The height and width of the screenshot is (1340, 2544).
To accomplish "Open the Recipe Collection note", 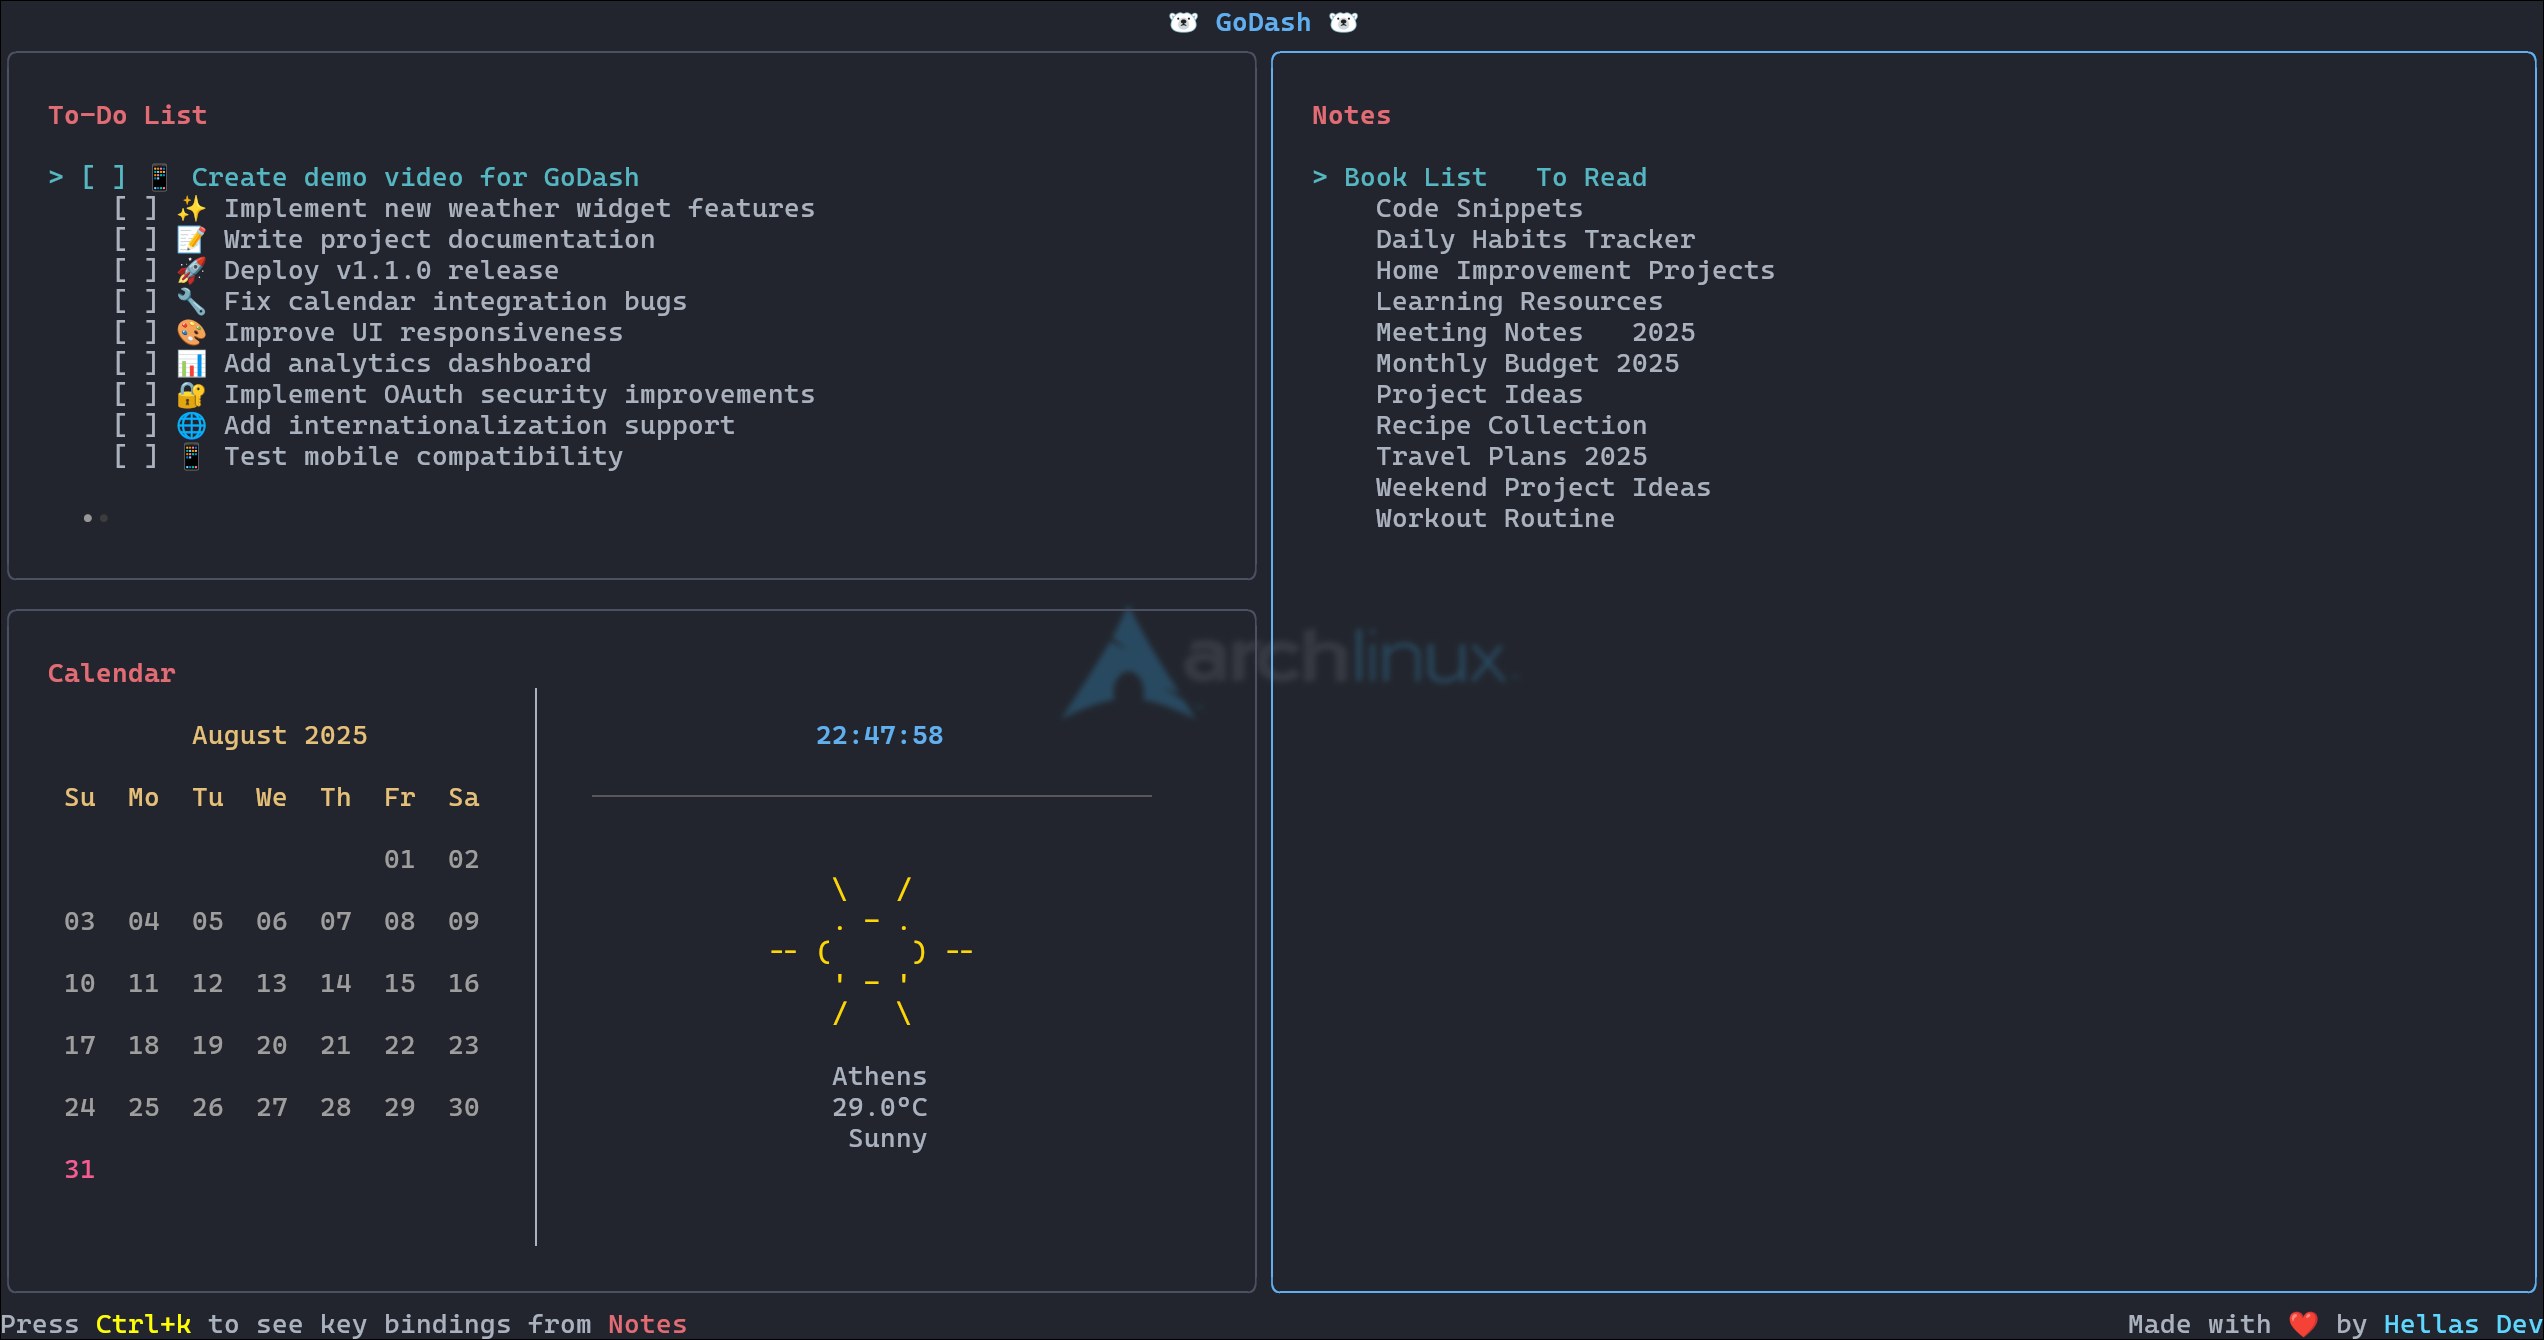I will tap(1510, 426).
